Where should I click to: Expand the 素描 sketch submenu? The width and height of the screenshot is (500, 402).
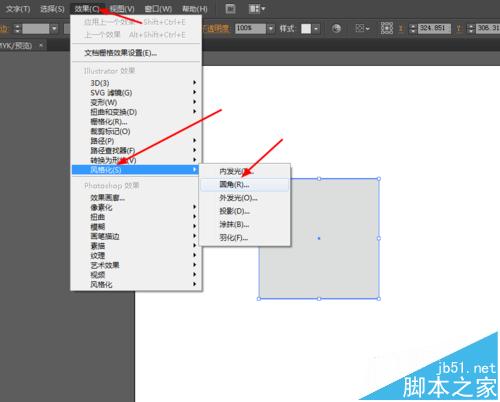(x=136, y=246)
